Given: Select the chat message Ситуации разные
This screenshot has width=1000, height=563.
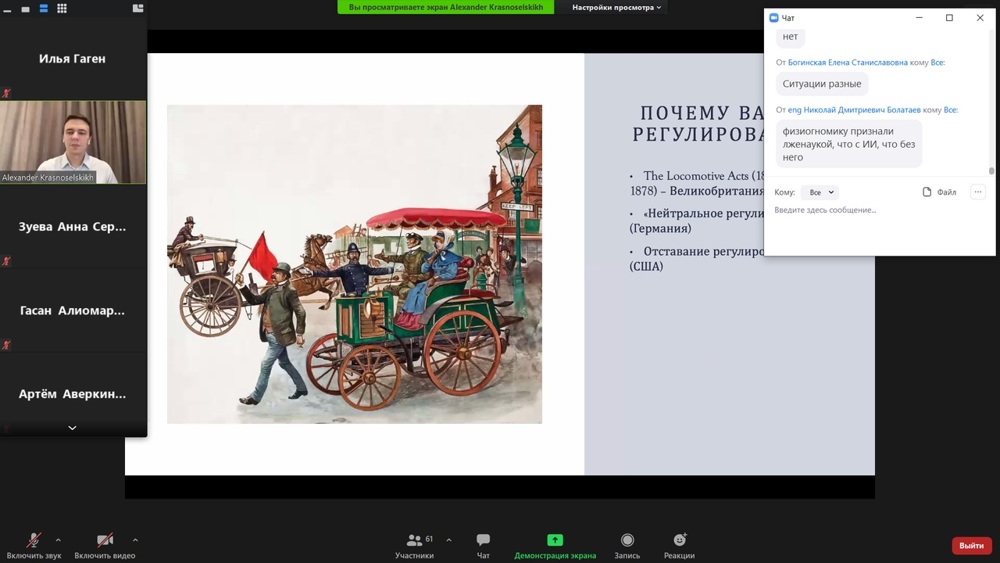Looking at the screenshot, I should click(822, 84).
